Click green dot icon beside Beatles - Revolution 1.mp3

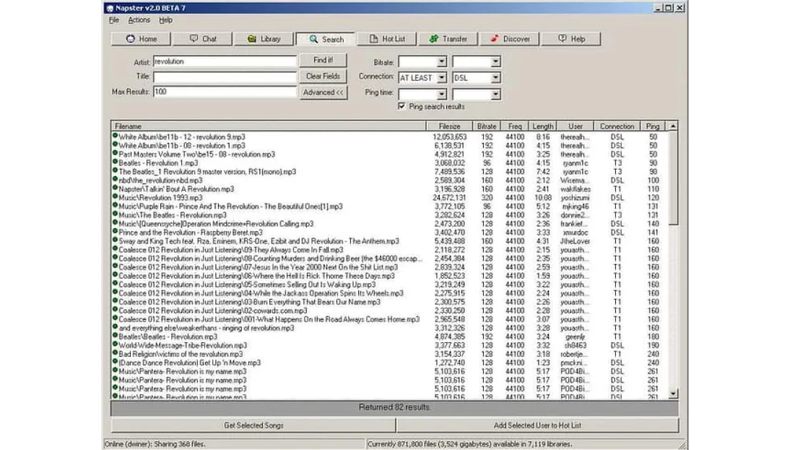tap(115, 162)
